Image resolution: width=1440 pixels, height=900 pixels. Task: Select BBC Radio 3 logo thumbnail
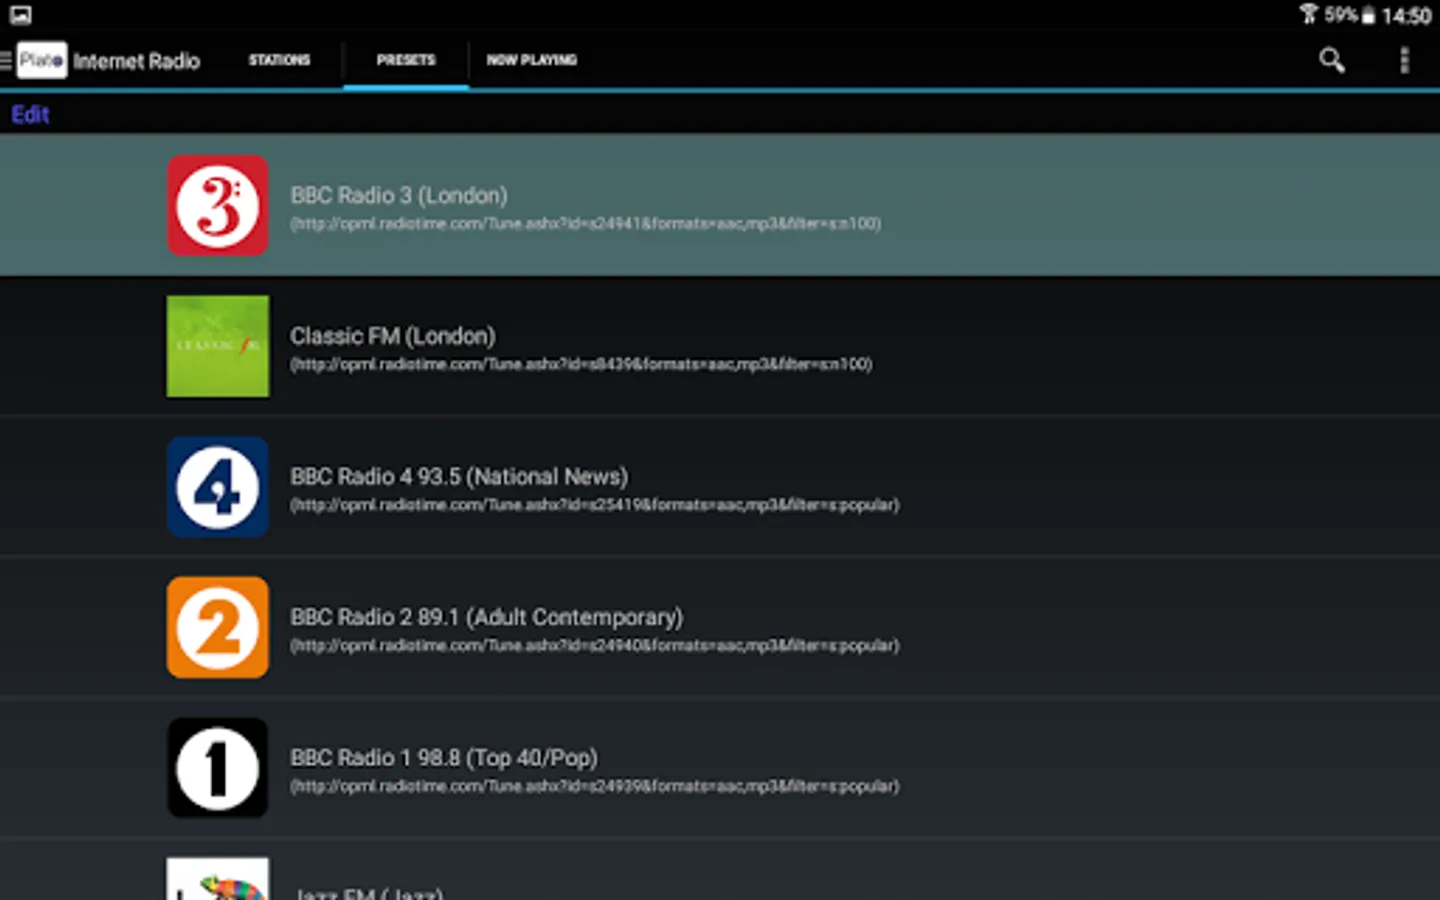point(218,205)
